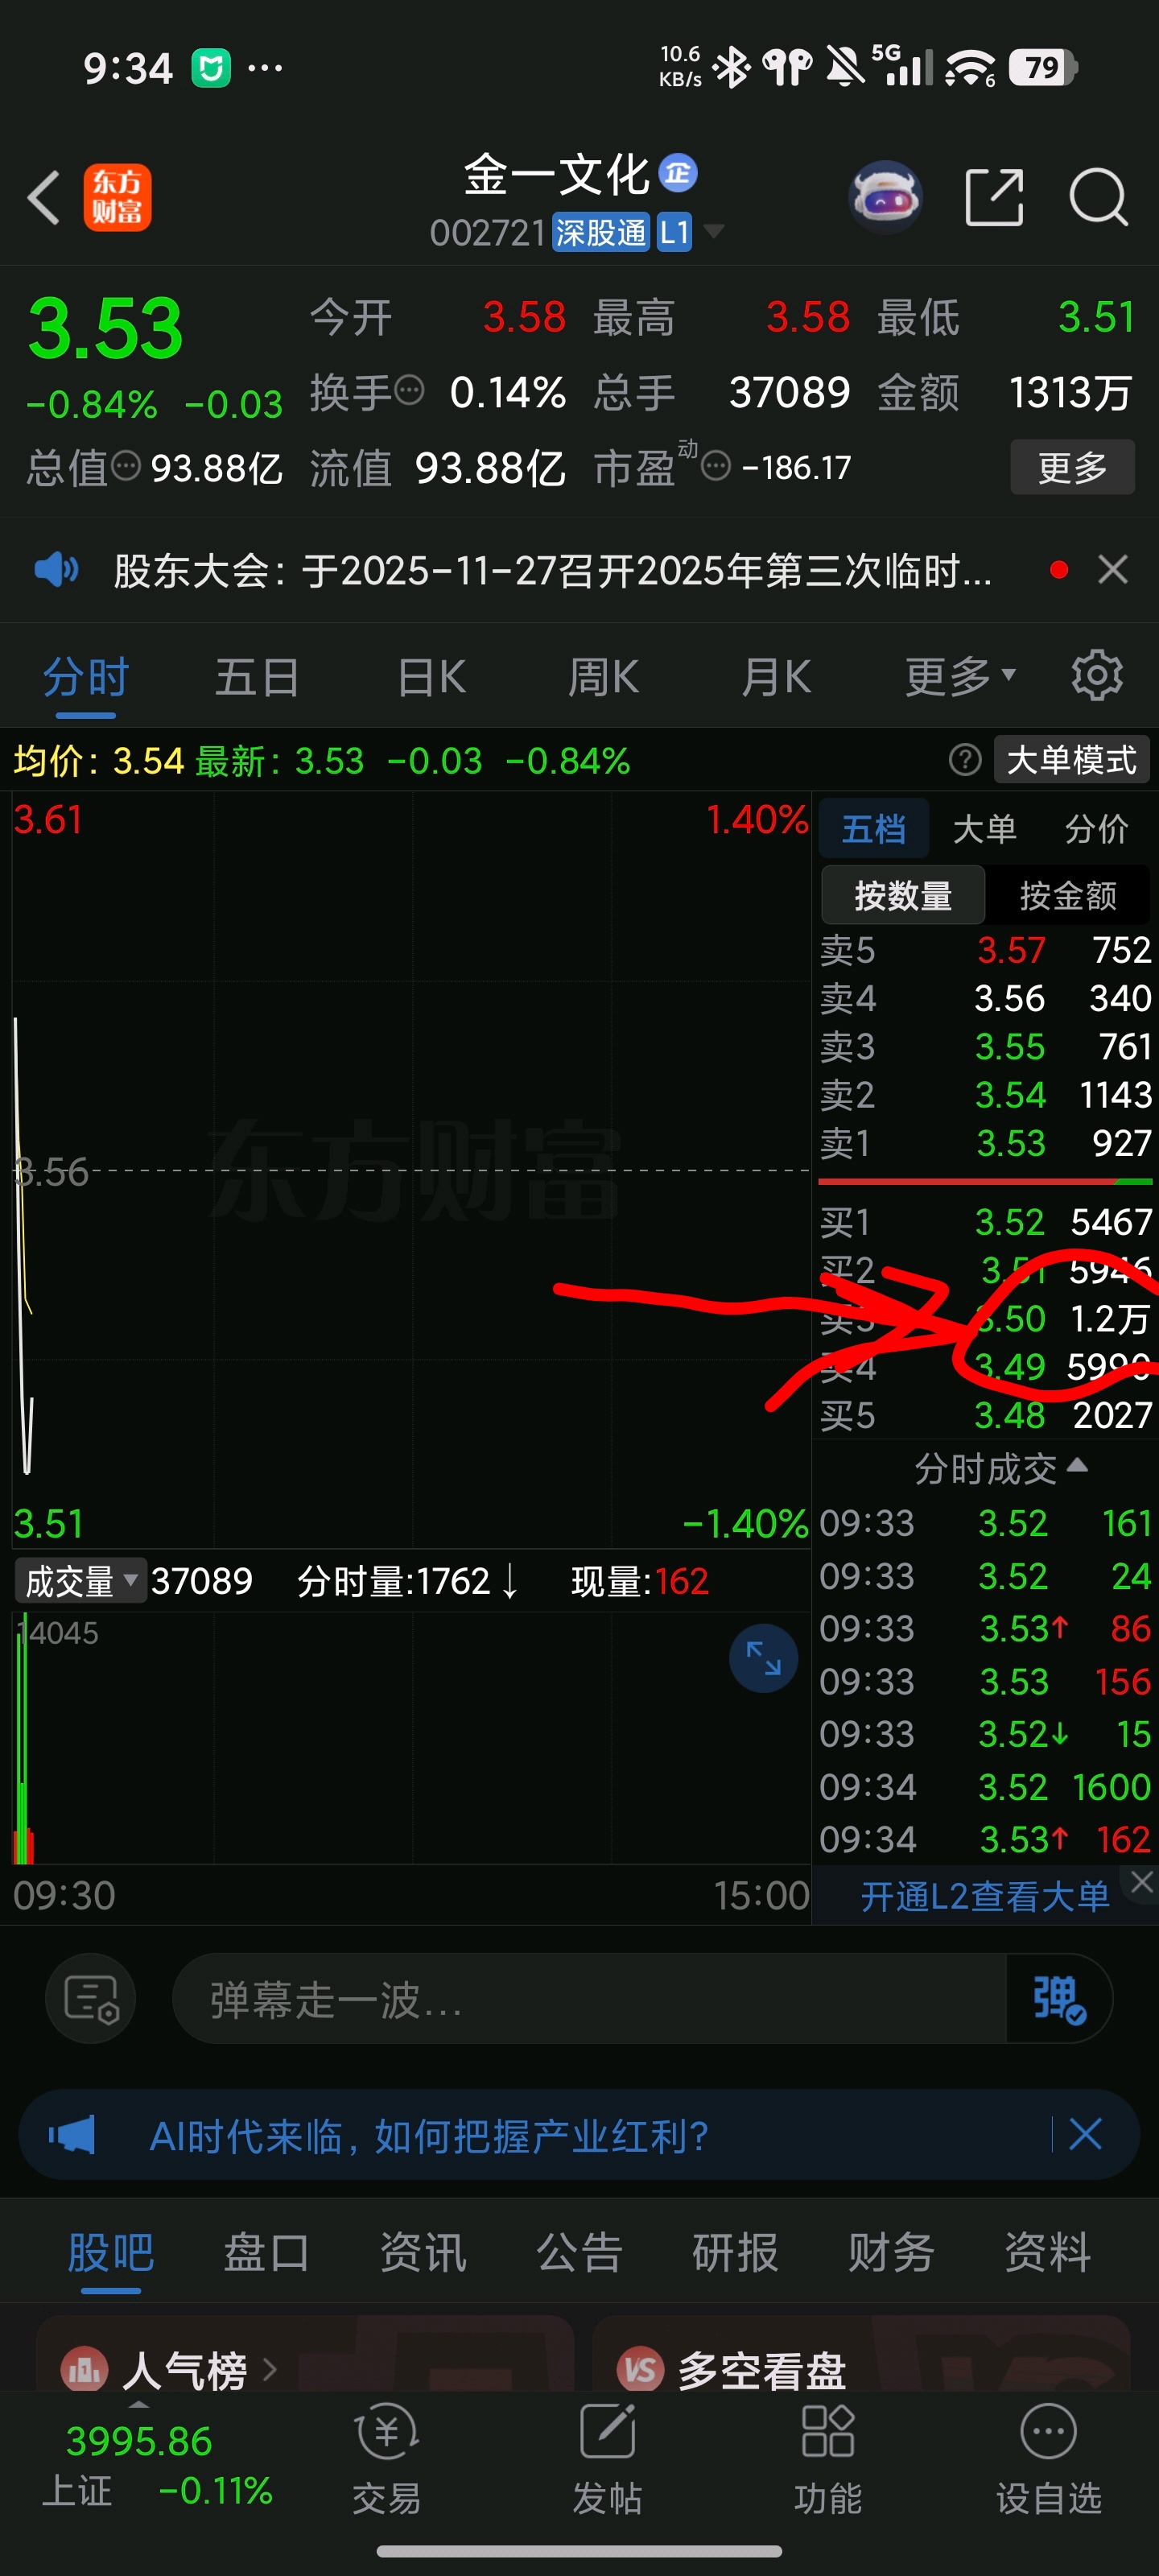
Task: Open chart settings gear icon
Action: tap(1097, 676)
